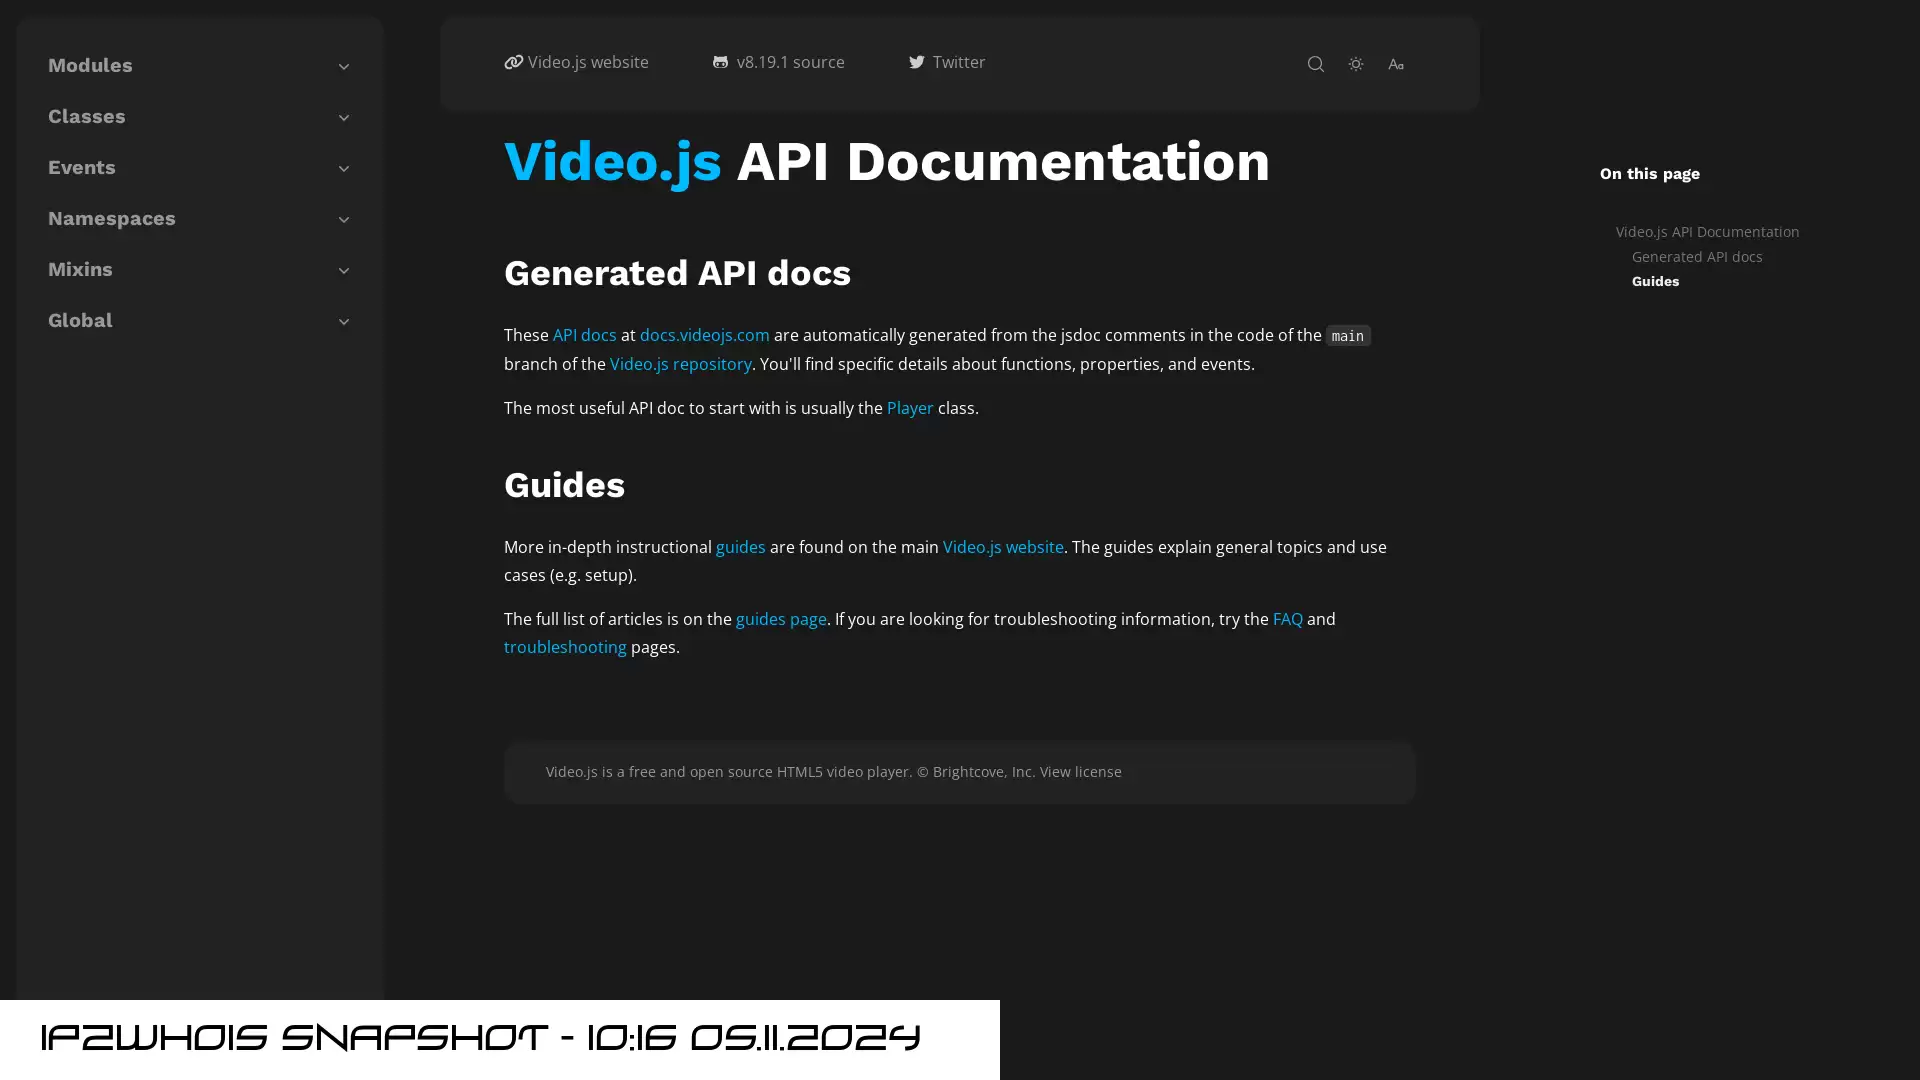The width and height of the screenshot is (1920, 1080).
Task: Click the Video.js website link icon
Action: [x=513, y=62]
